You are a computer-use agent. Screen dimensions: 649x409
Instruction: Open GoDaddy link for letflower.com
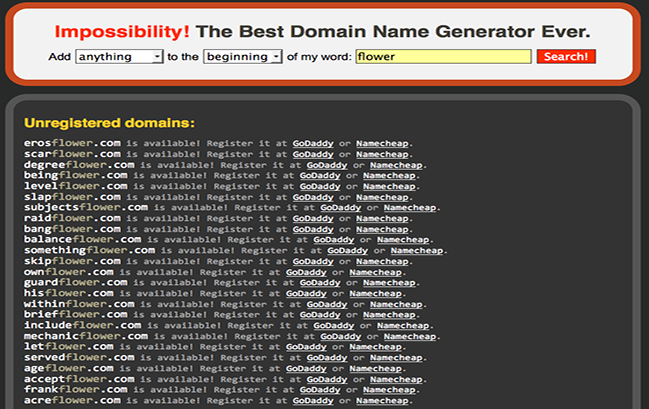point(306,347)
